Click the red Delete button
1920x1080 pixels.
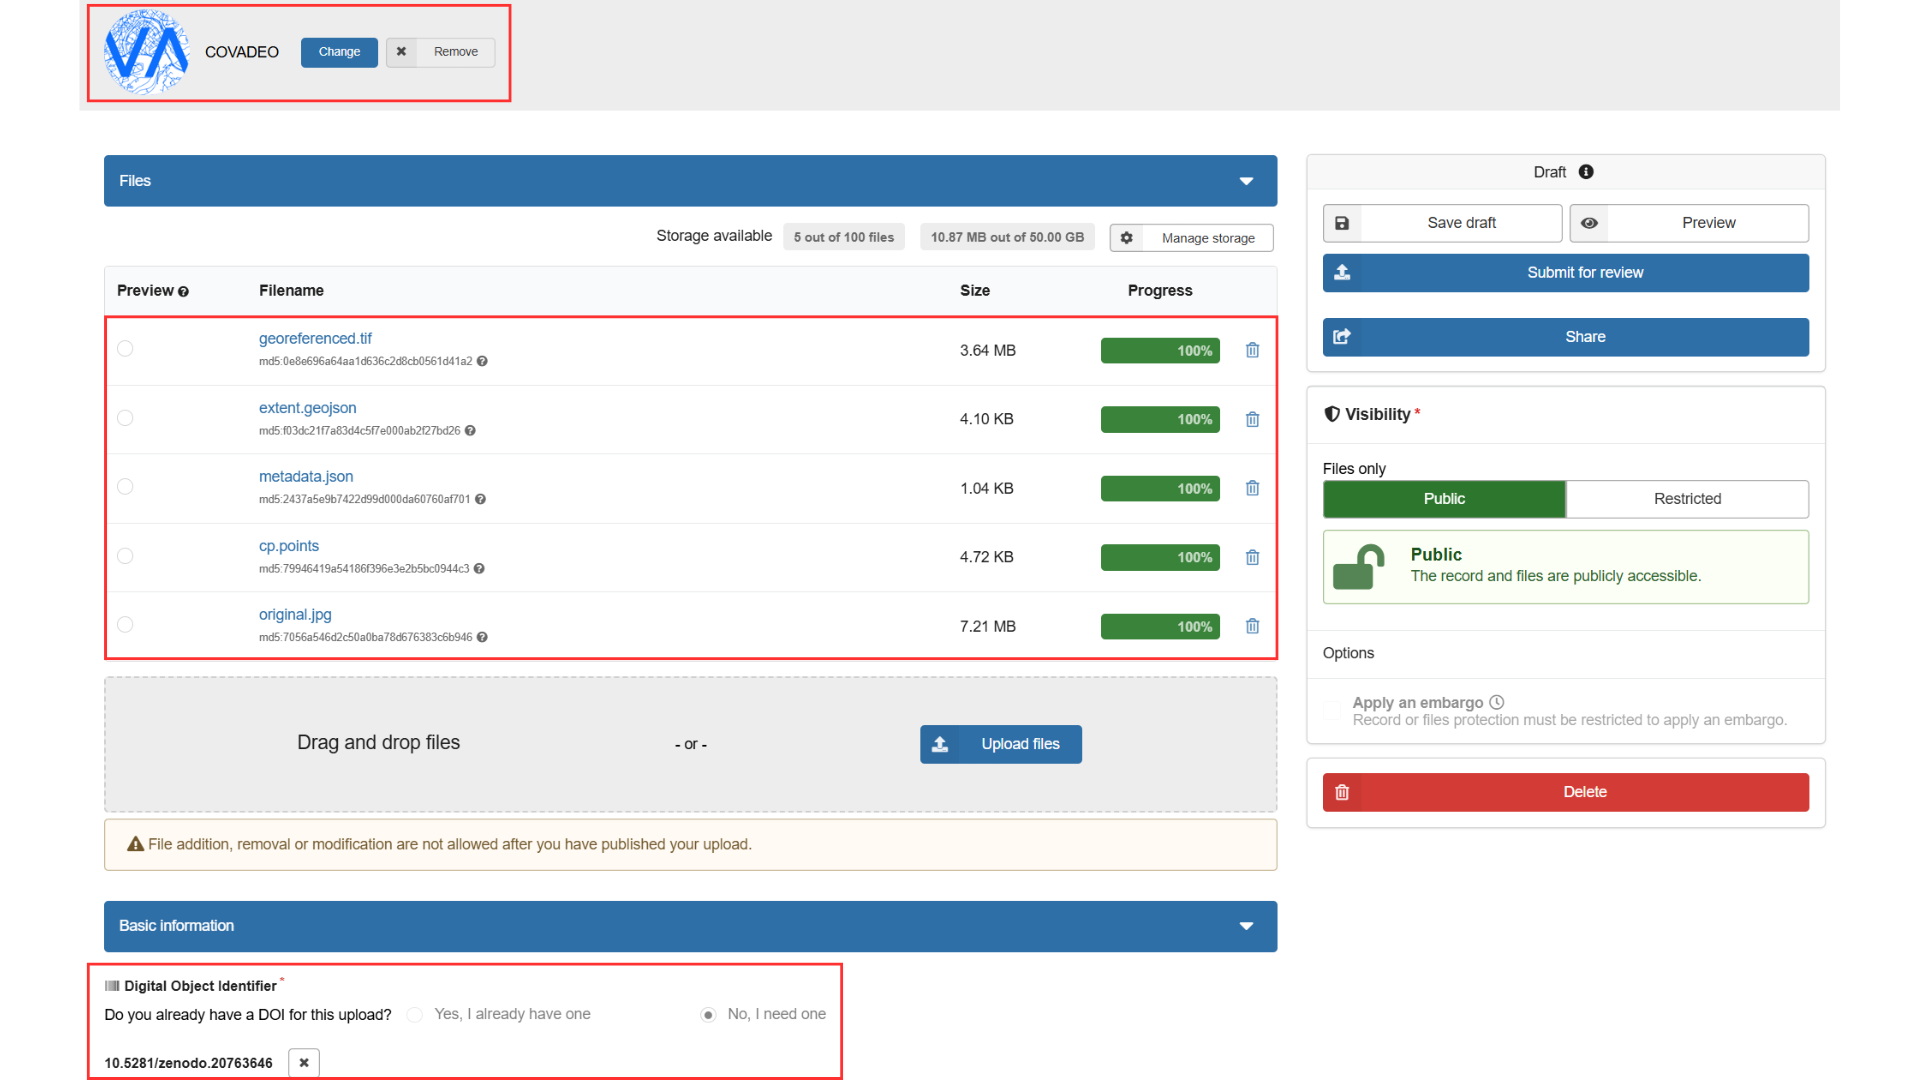click(1566, 792)
